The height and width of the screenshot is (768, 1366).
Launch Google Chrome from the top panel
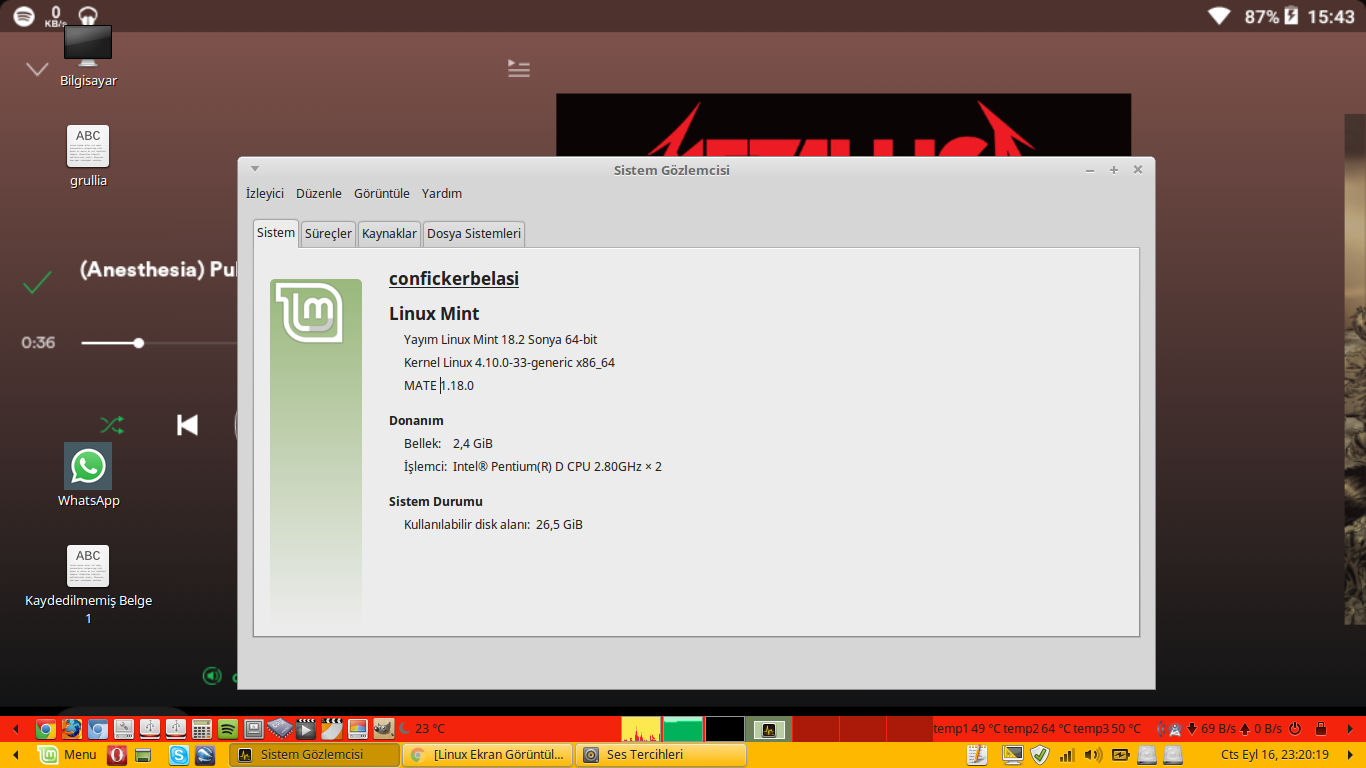pyautogui.click(x=45, y=729)
